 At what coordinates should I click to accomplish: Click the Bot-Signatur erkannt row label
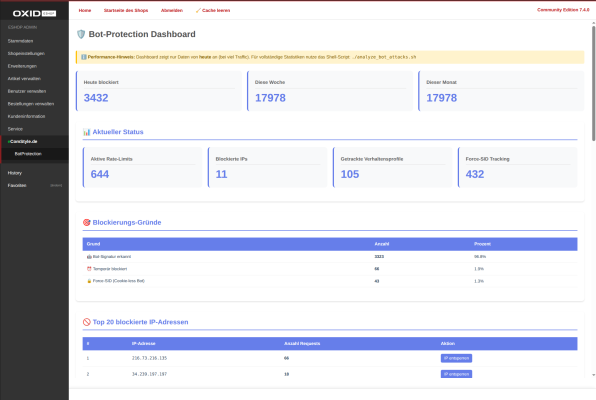112,257
